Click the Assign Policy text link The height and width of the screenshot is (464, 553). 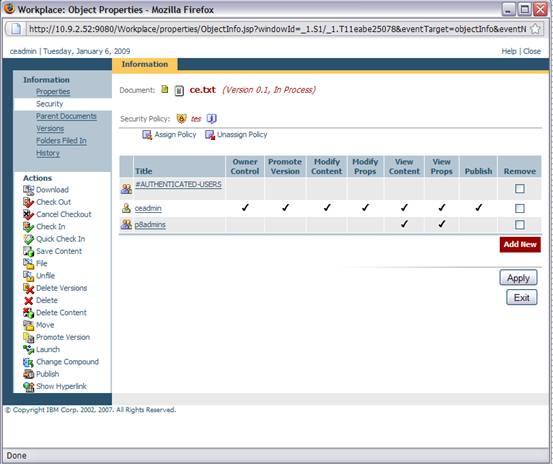175,135
